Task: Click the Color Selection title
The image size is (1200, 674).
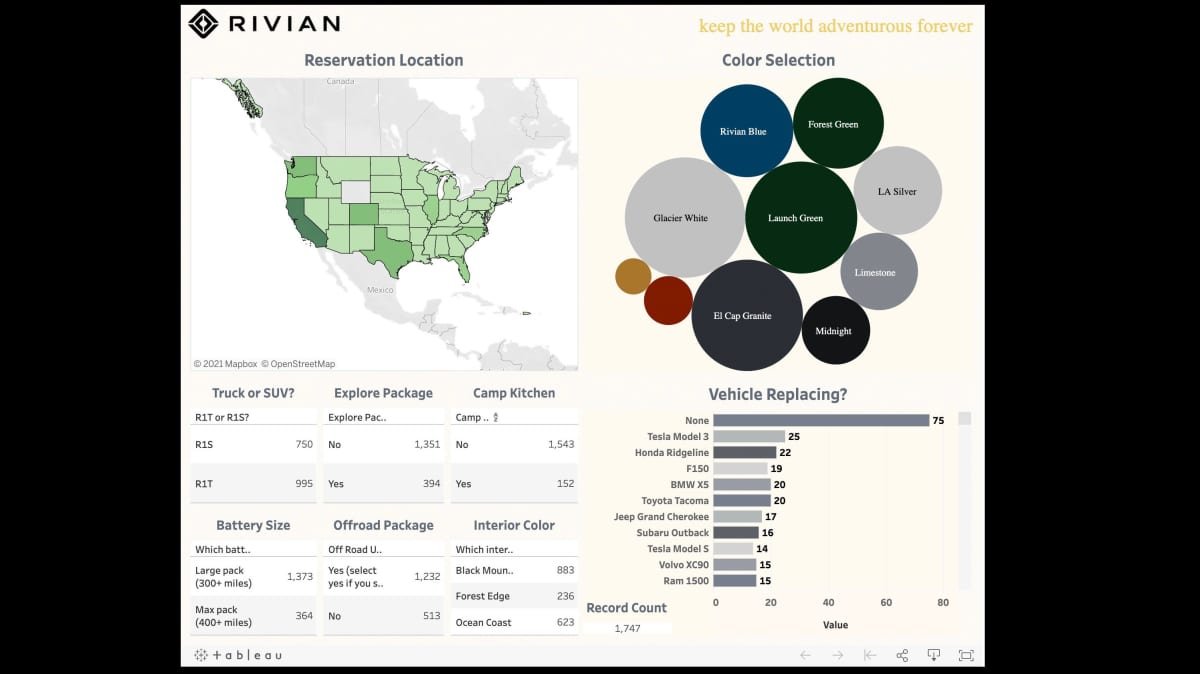Action: click(x=778, y=60)
